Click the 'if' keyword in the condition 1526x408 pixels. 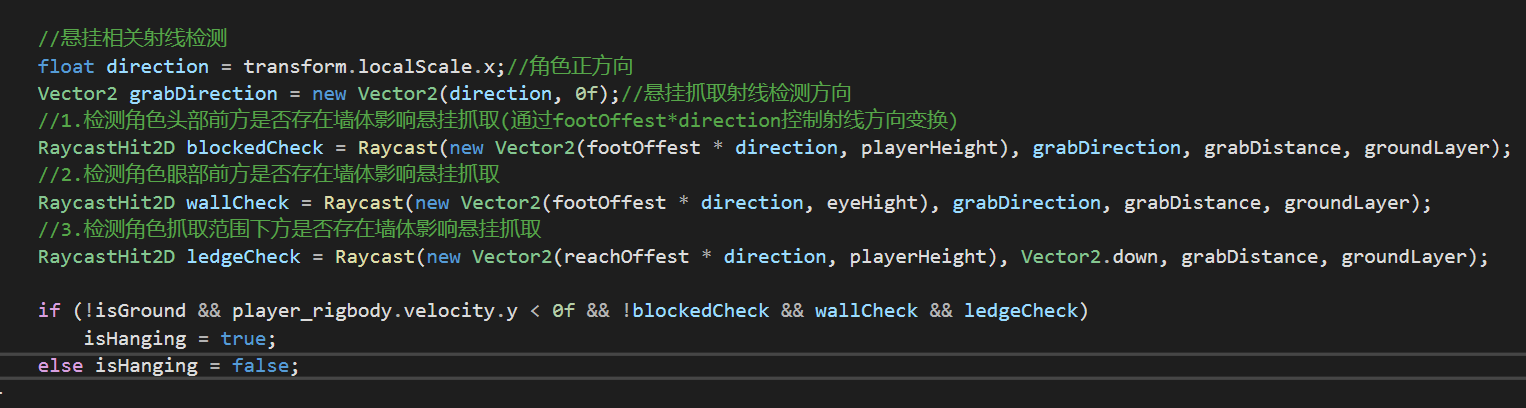[49, 311]
